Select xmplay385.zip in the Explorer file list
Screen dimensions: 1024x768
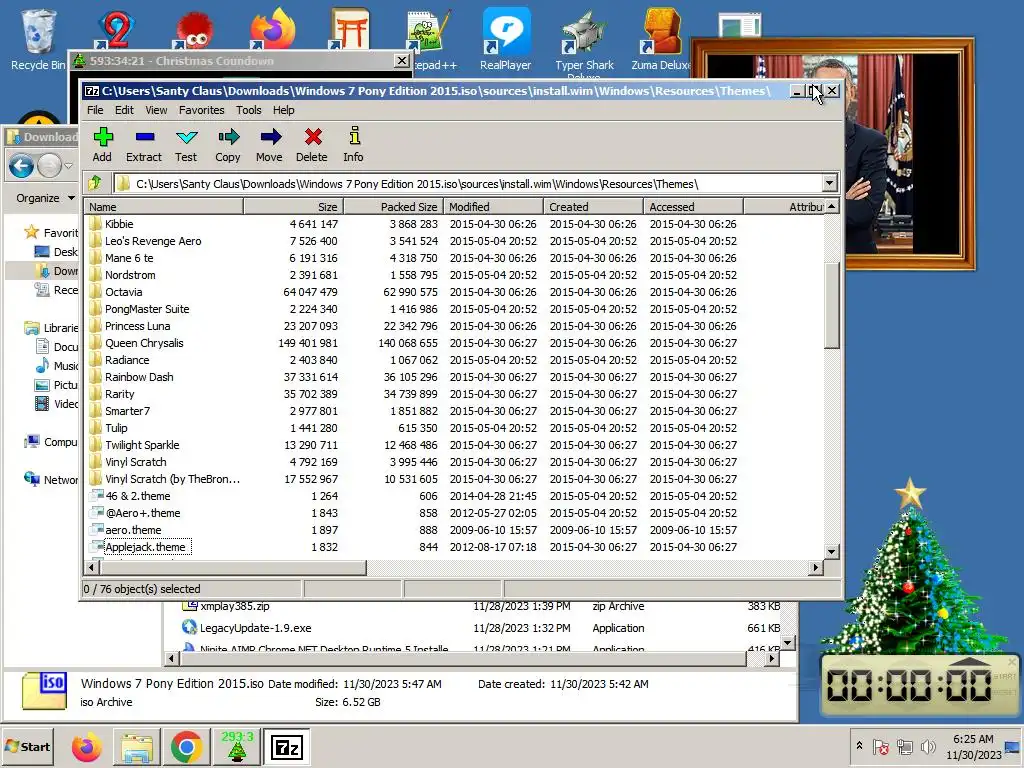(234, 606)
